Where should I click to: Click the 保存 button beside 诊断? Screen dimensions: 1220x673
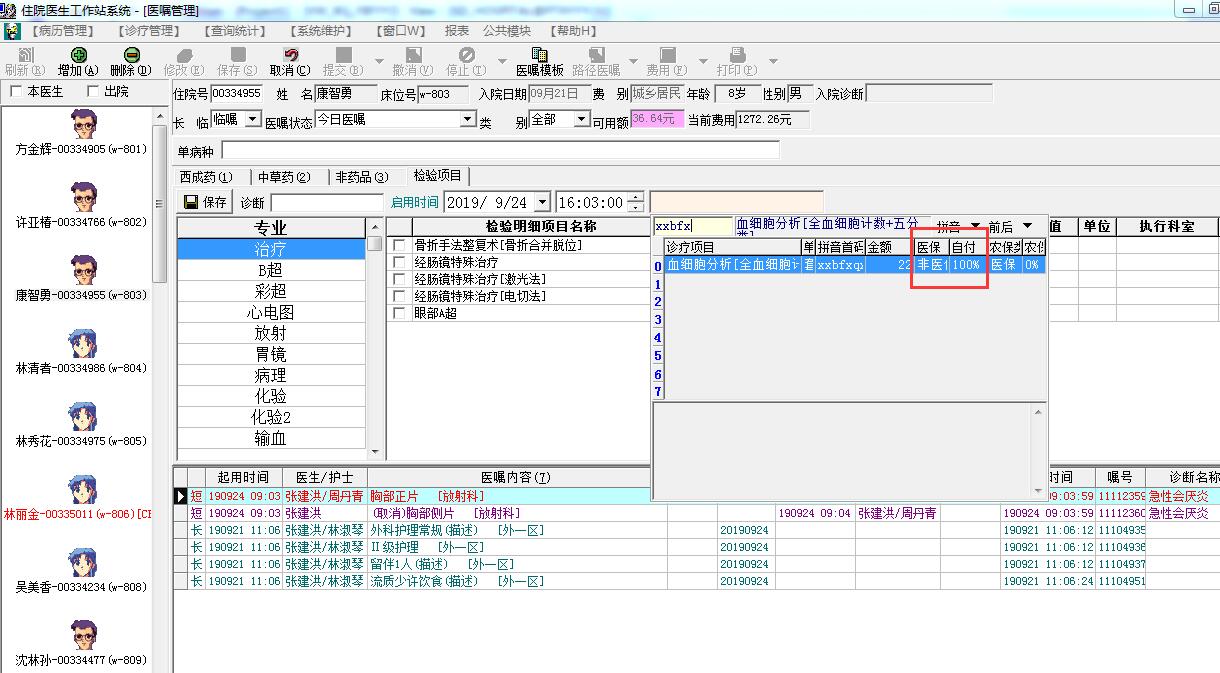coord(205,202)
